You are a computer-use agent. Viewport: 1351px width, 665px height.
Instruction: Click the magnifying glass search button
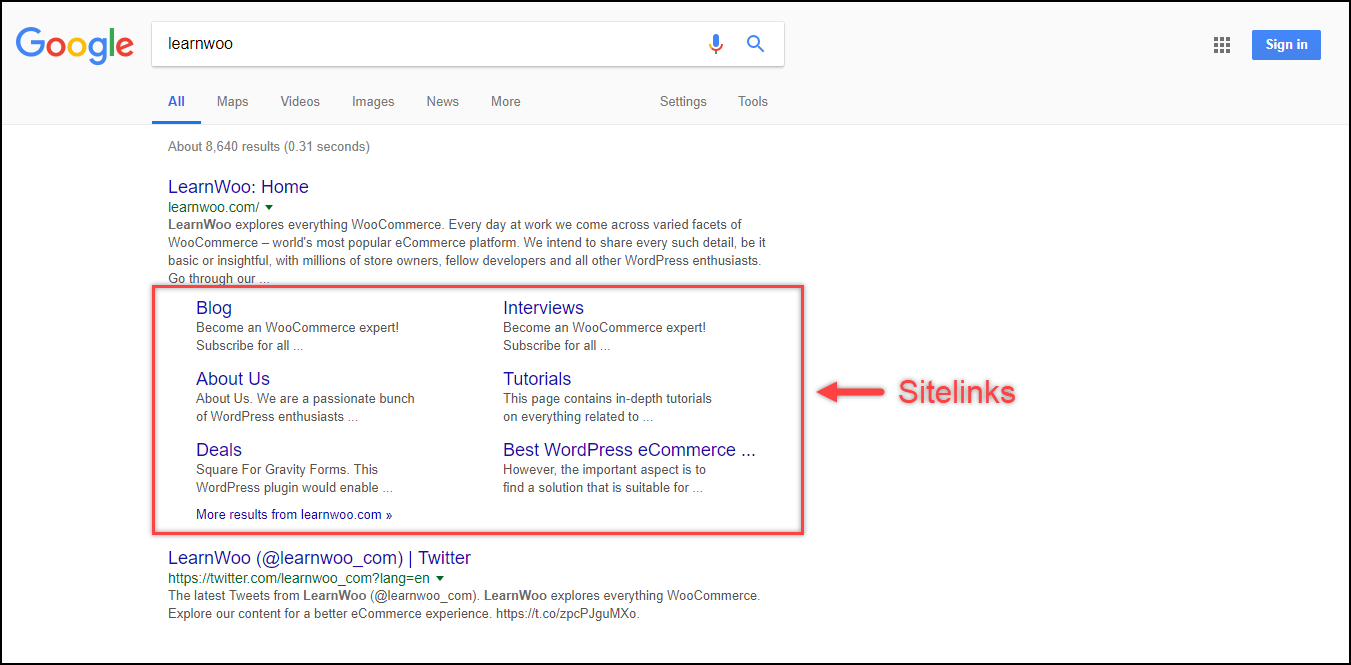tap(755, 44)
